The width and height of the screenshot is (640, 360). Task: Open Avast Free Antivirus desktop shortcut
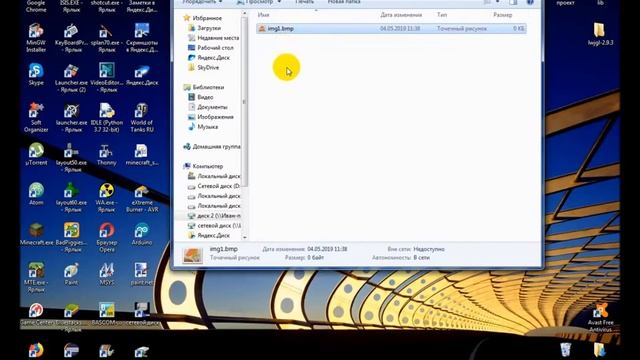tap(600, 317)
